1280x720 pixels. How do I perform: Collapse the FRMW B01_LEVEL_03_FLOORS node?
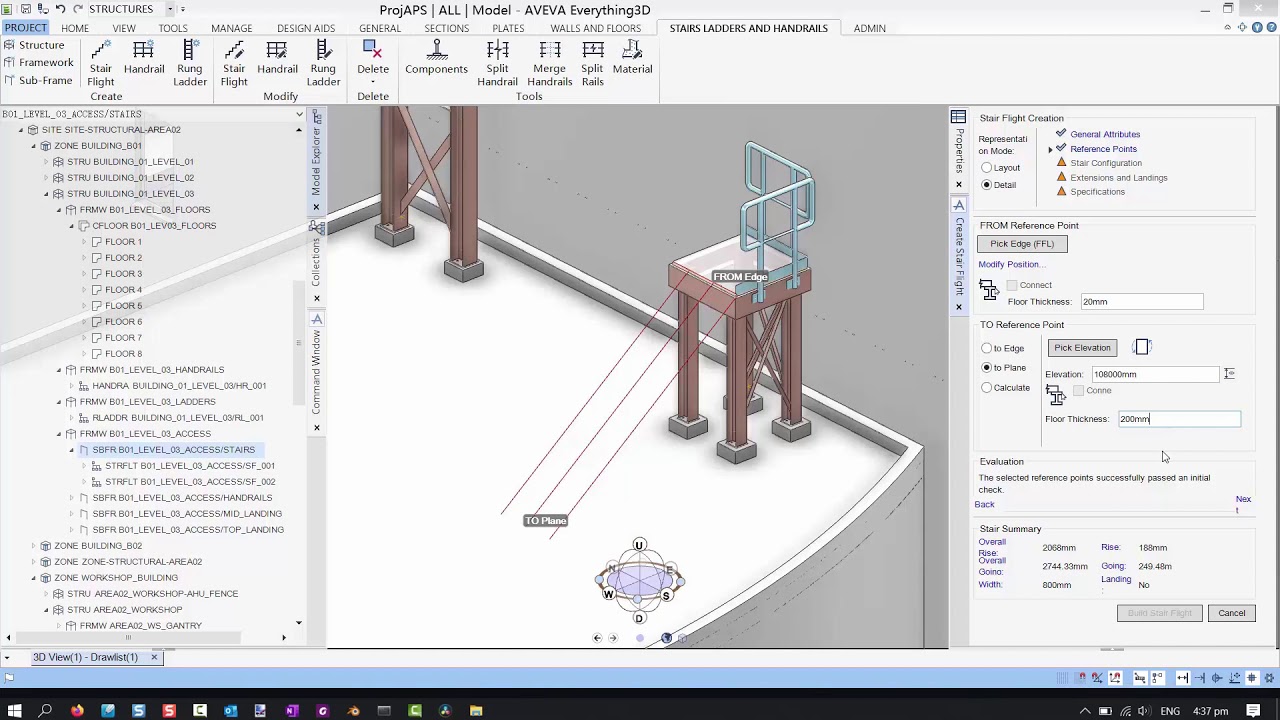coord(59,210)
